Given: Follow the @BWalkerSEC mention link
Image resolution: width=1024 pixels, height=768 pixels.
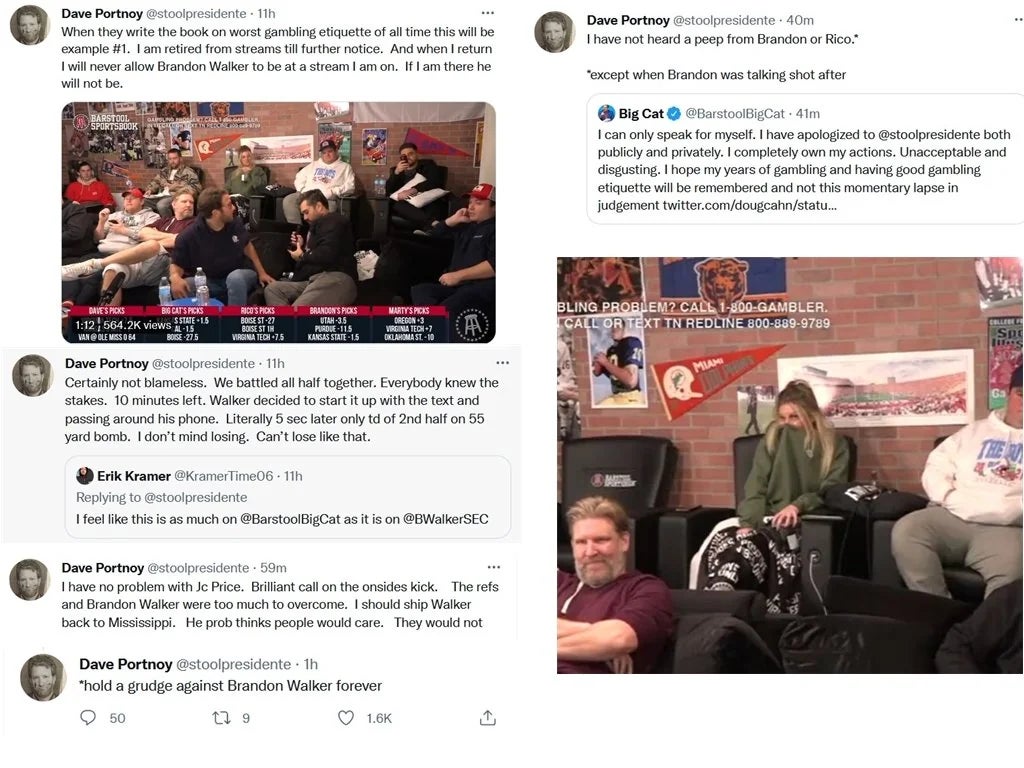Looking at the screenshot, I should tap(445, 519).
